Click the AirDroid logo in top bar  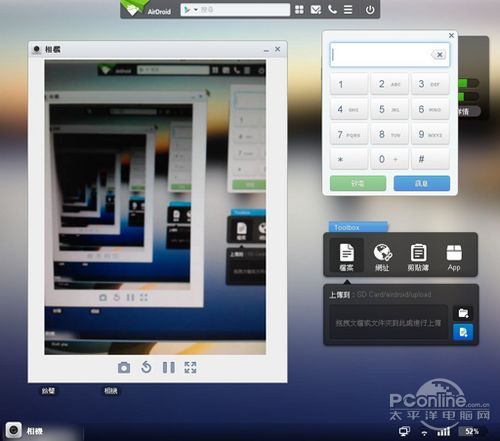(146, 9)
